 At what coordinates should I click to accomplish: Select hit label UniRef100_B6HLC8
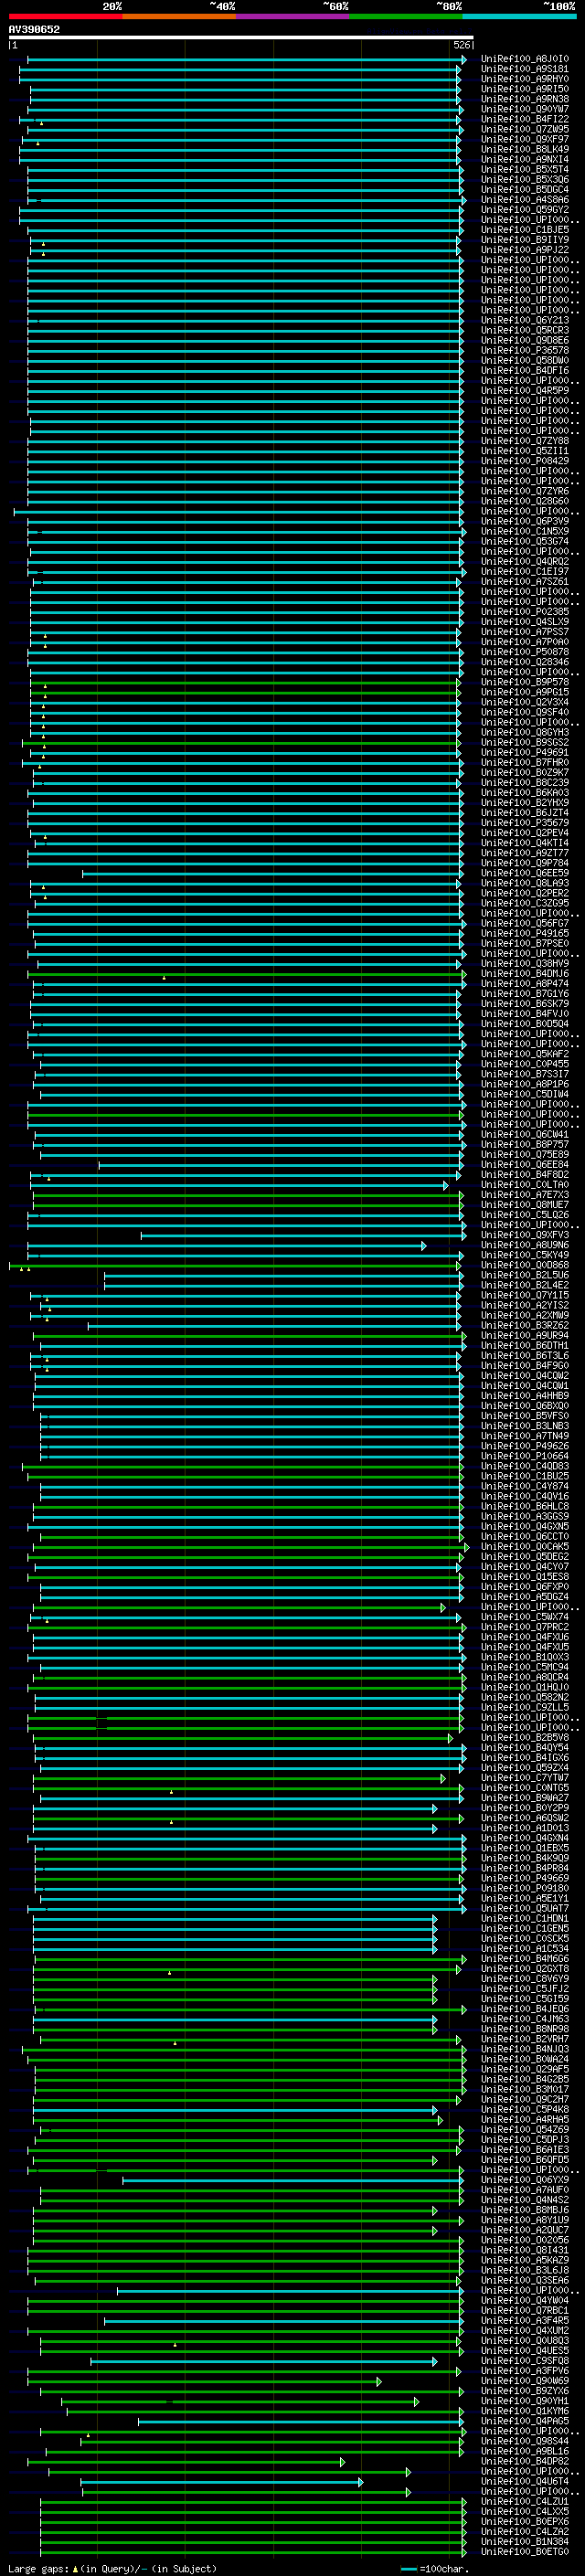(524, 1506)
